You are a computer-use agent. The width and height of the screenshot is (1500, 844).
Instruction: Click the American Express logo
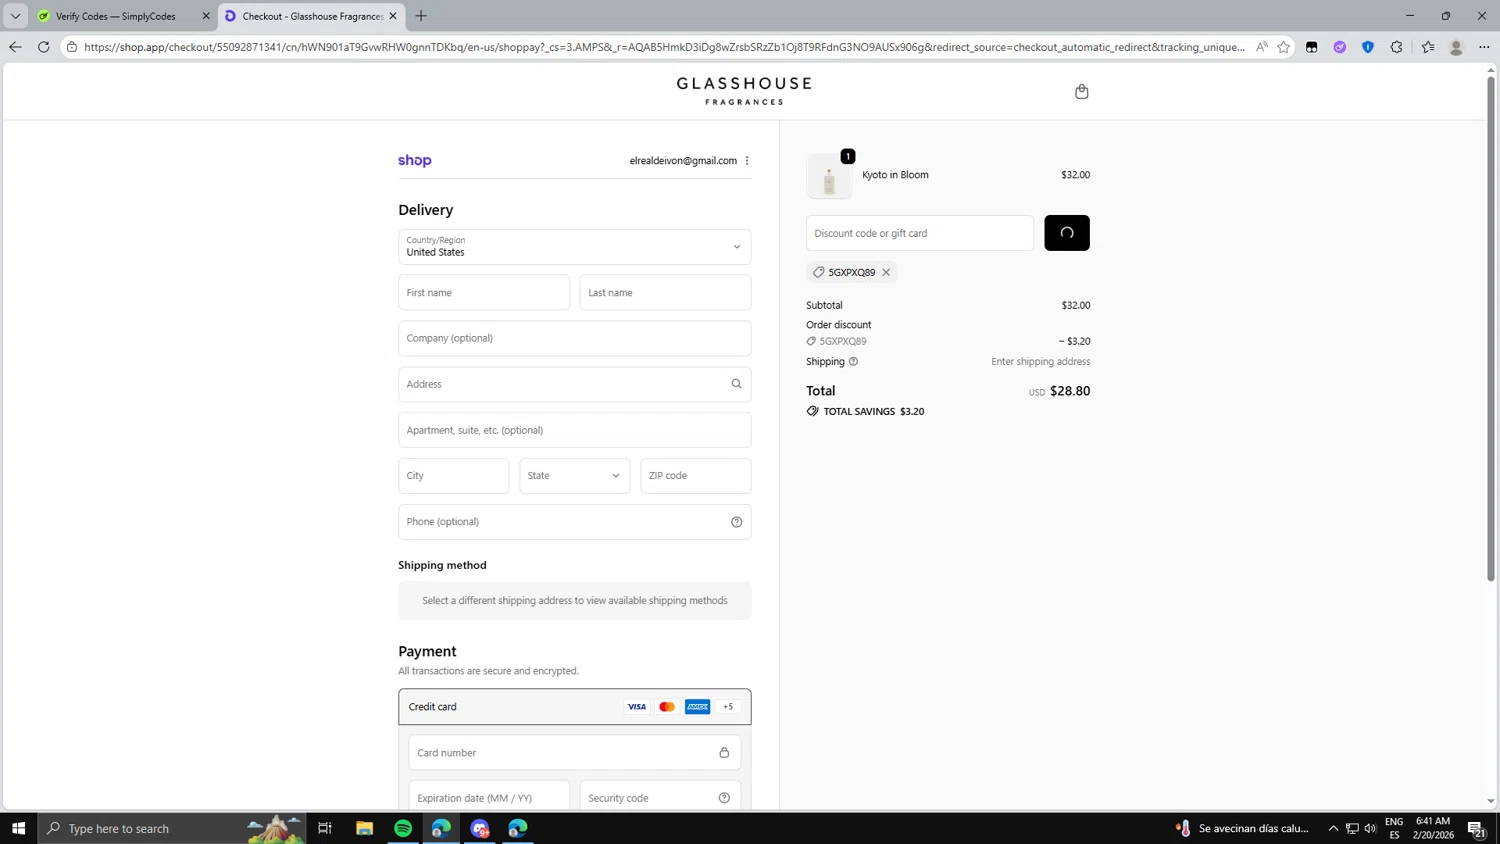[698, 707]
